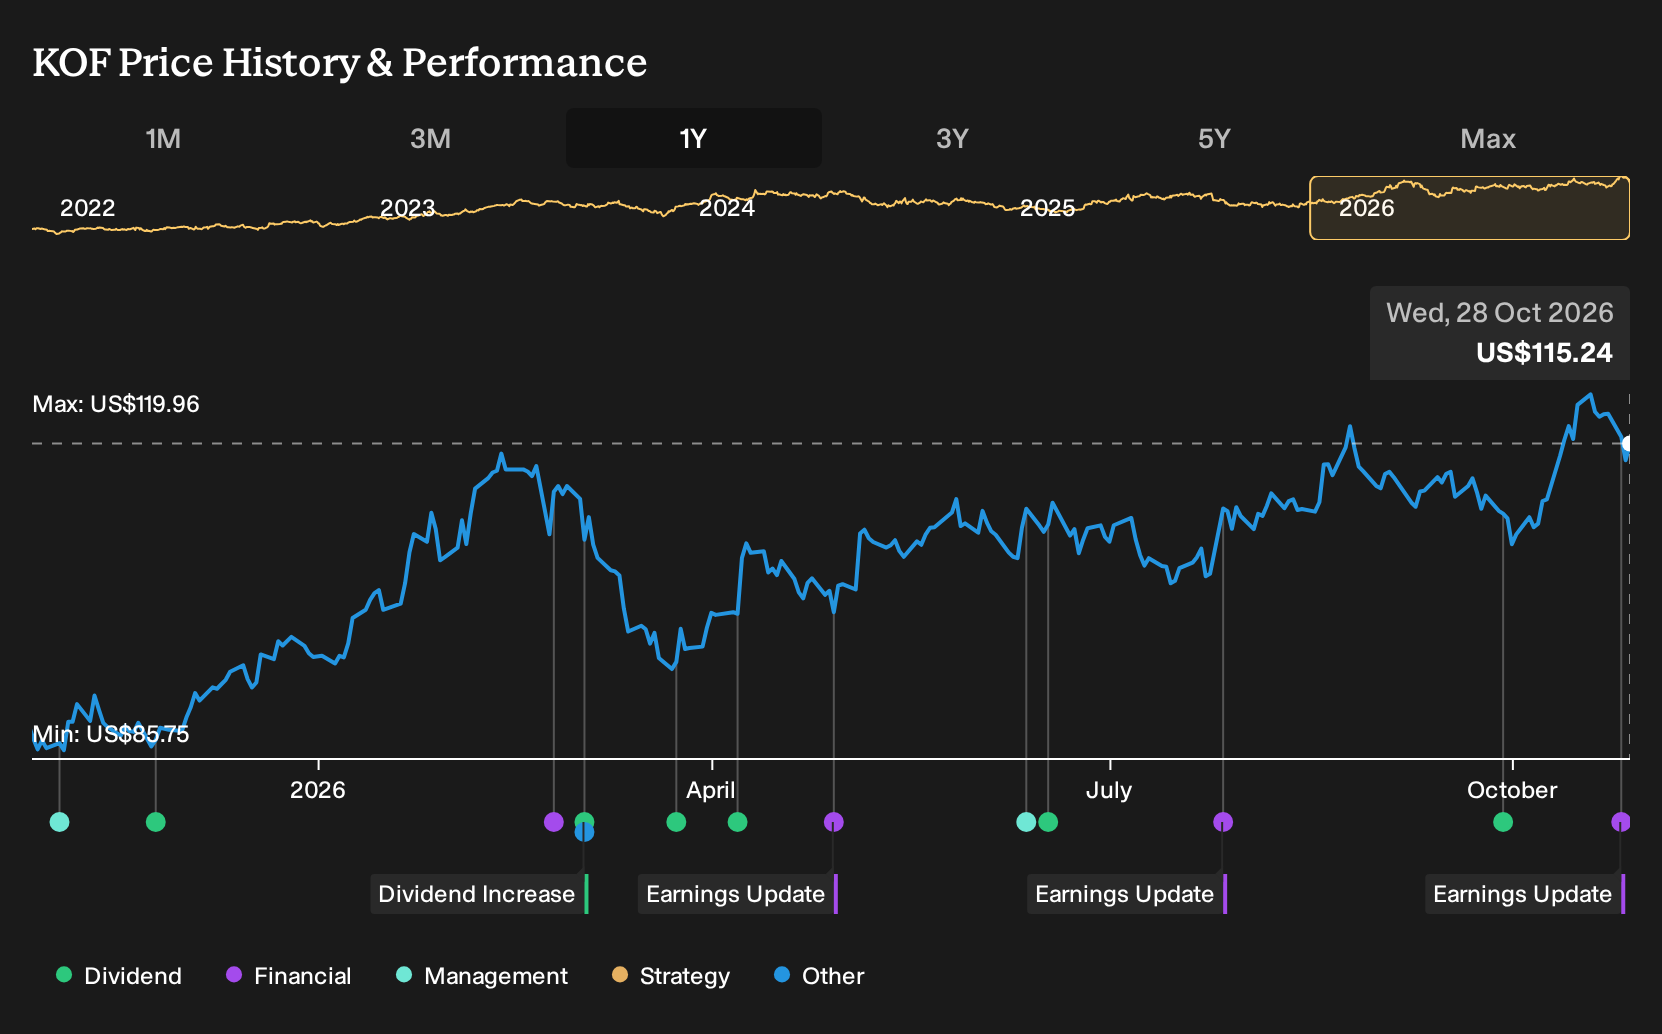The height and width of the screenshot is (1034, 1662).
Task: Open the 5Y price history tab
Action: click(x=1214, y=138)
